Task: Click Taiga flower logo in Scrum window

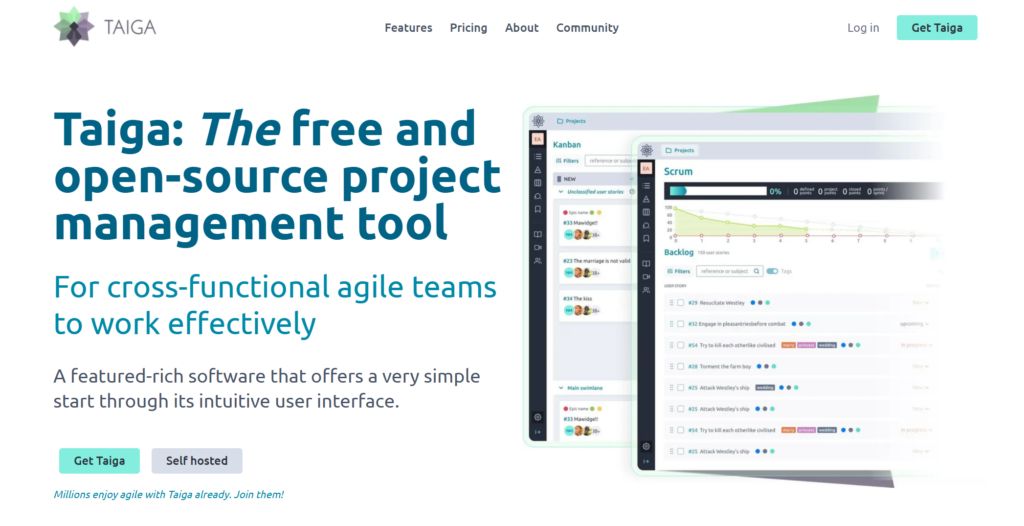Action: point(646,150)
